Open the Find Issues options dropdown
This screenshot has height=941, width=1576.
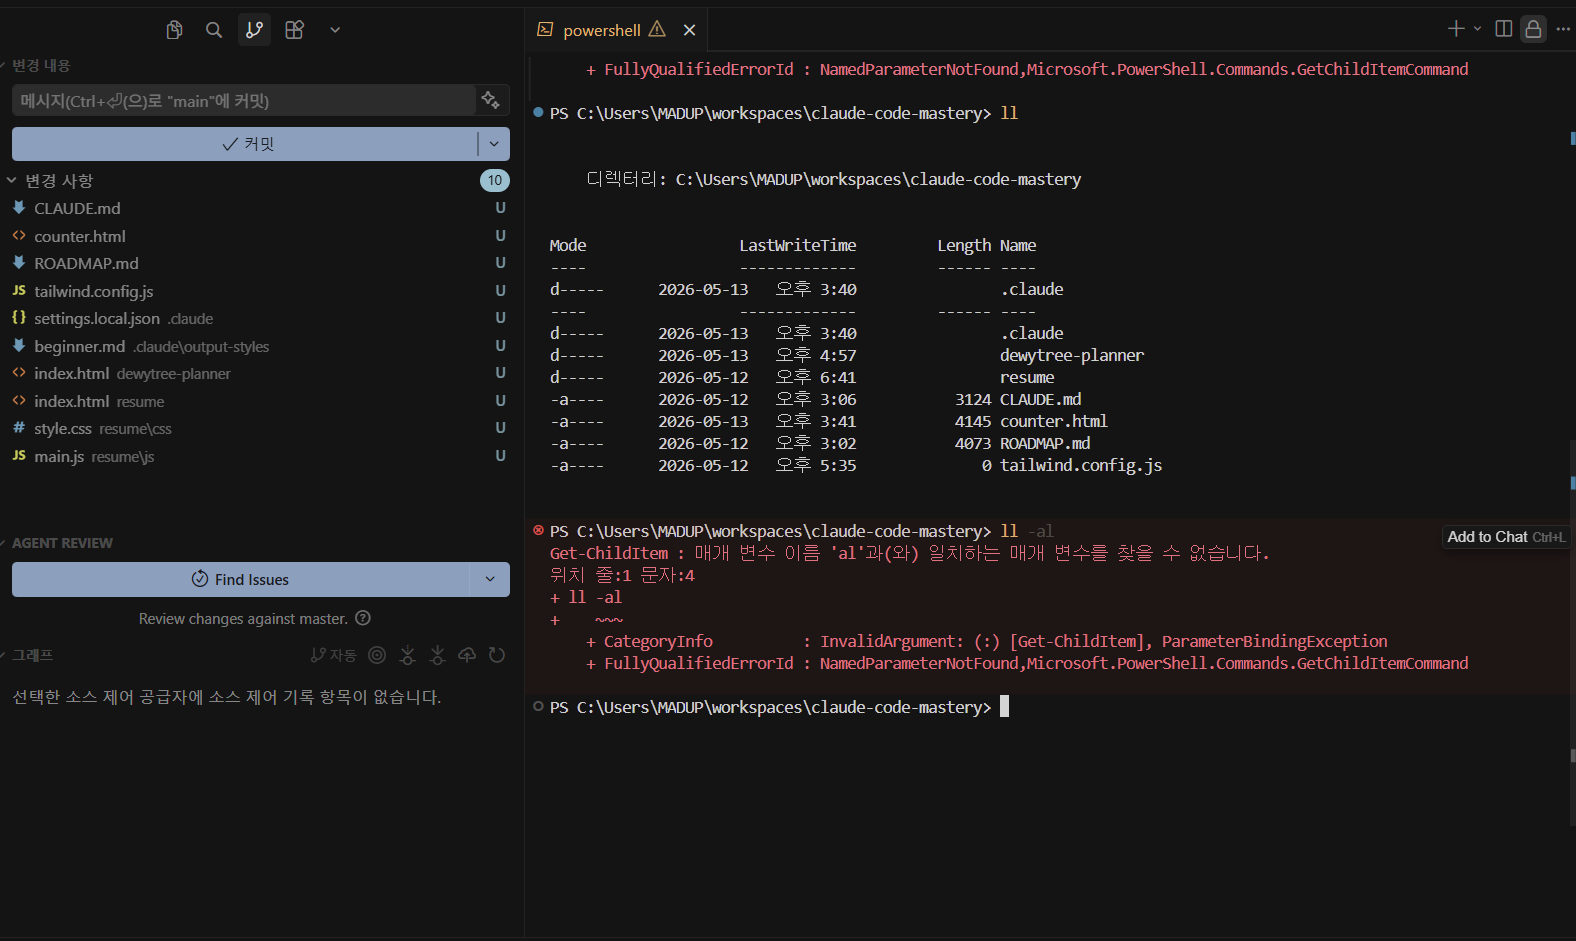[490, 579]
